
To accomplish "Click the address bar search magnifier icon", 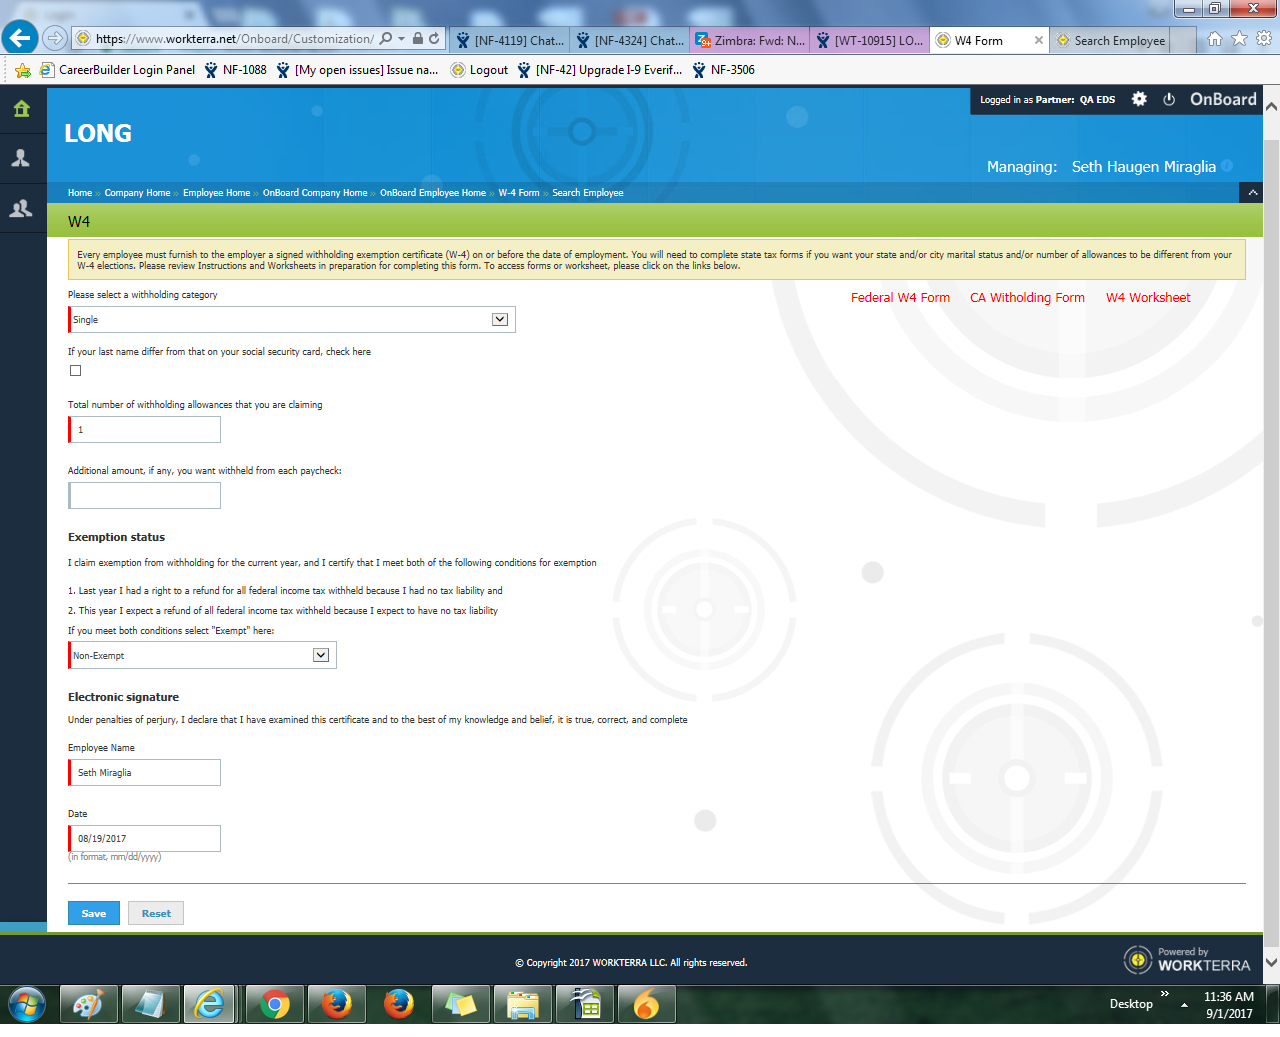I will point(386,39).
